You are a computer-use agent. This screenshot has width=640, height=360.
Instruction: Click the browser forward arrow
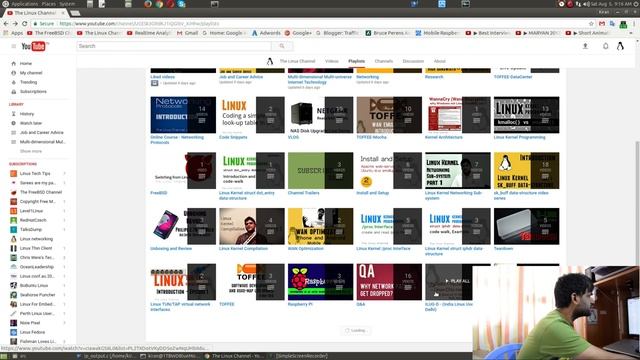click(x=15, y=24)
